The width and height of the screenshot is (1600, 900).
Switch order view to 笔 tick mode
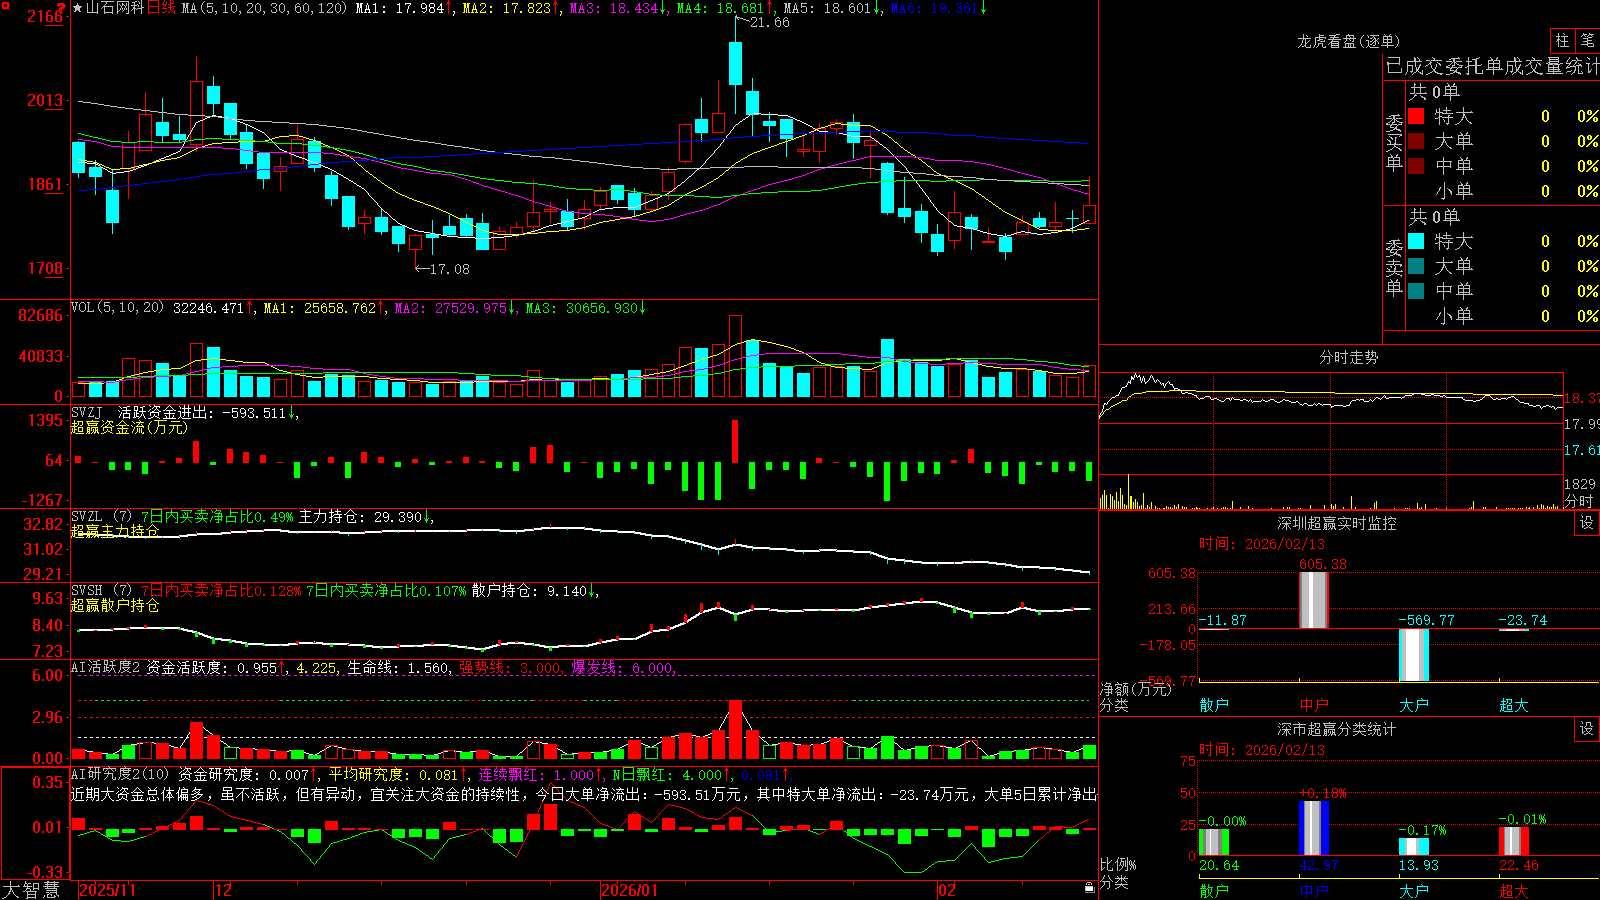click(1587, 40)
